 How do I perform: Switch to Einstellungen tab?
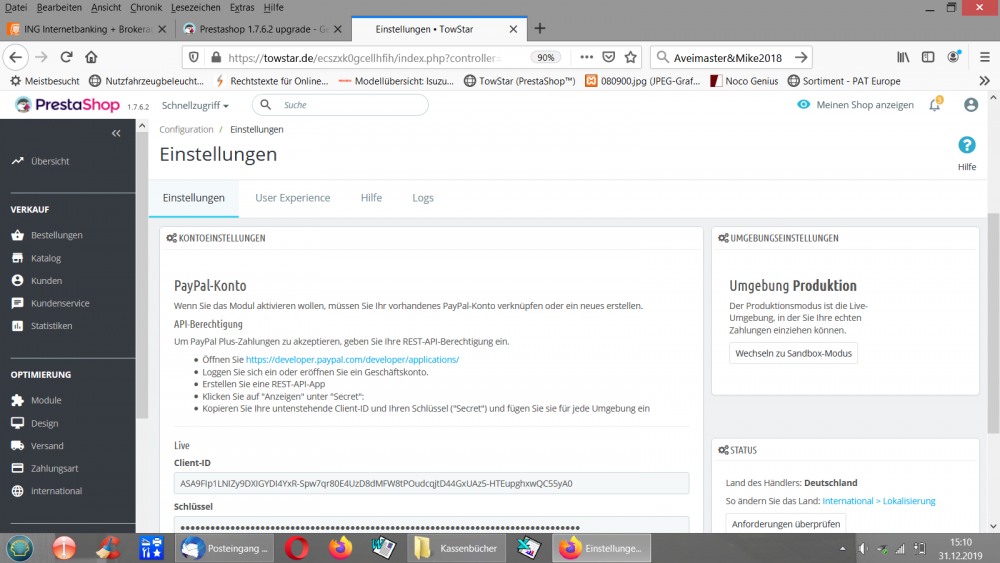[194, 198]
